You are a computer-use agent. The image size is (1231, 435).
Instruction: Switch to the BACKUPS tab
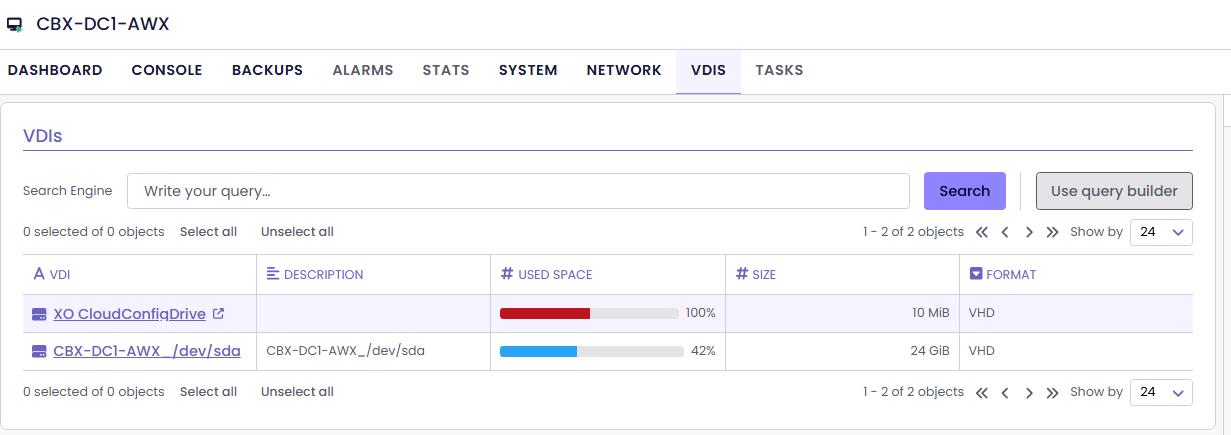coord(267,70)
